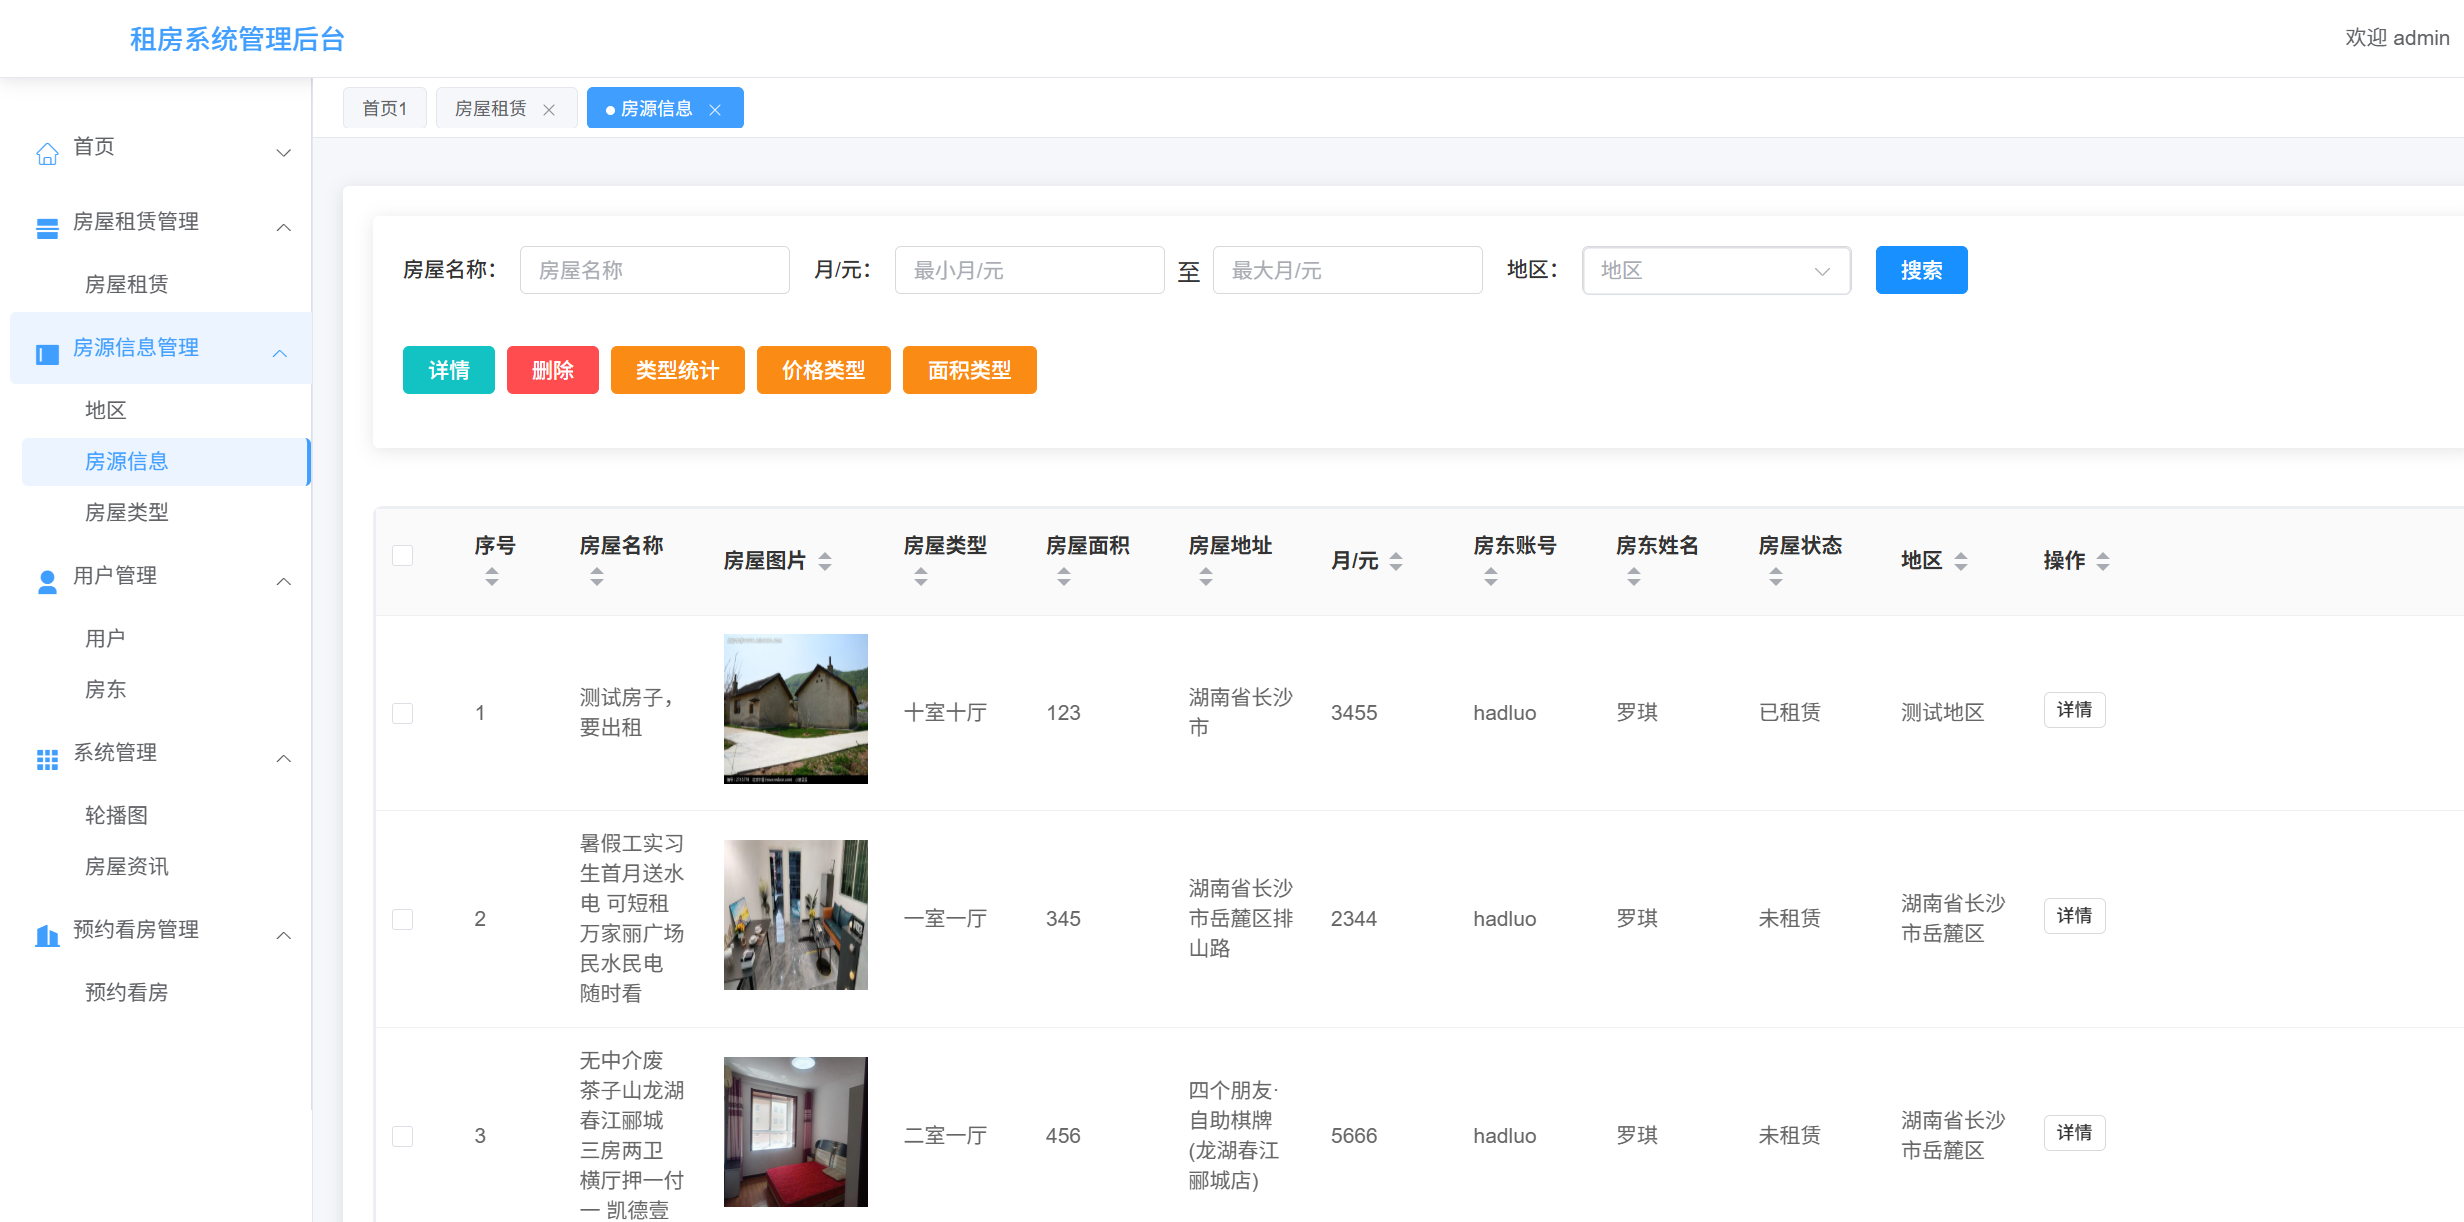Toggle the select-all header checkbox
This screenshot has width=2464, height=1222.
[x=403, y=556]
